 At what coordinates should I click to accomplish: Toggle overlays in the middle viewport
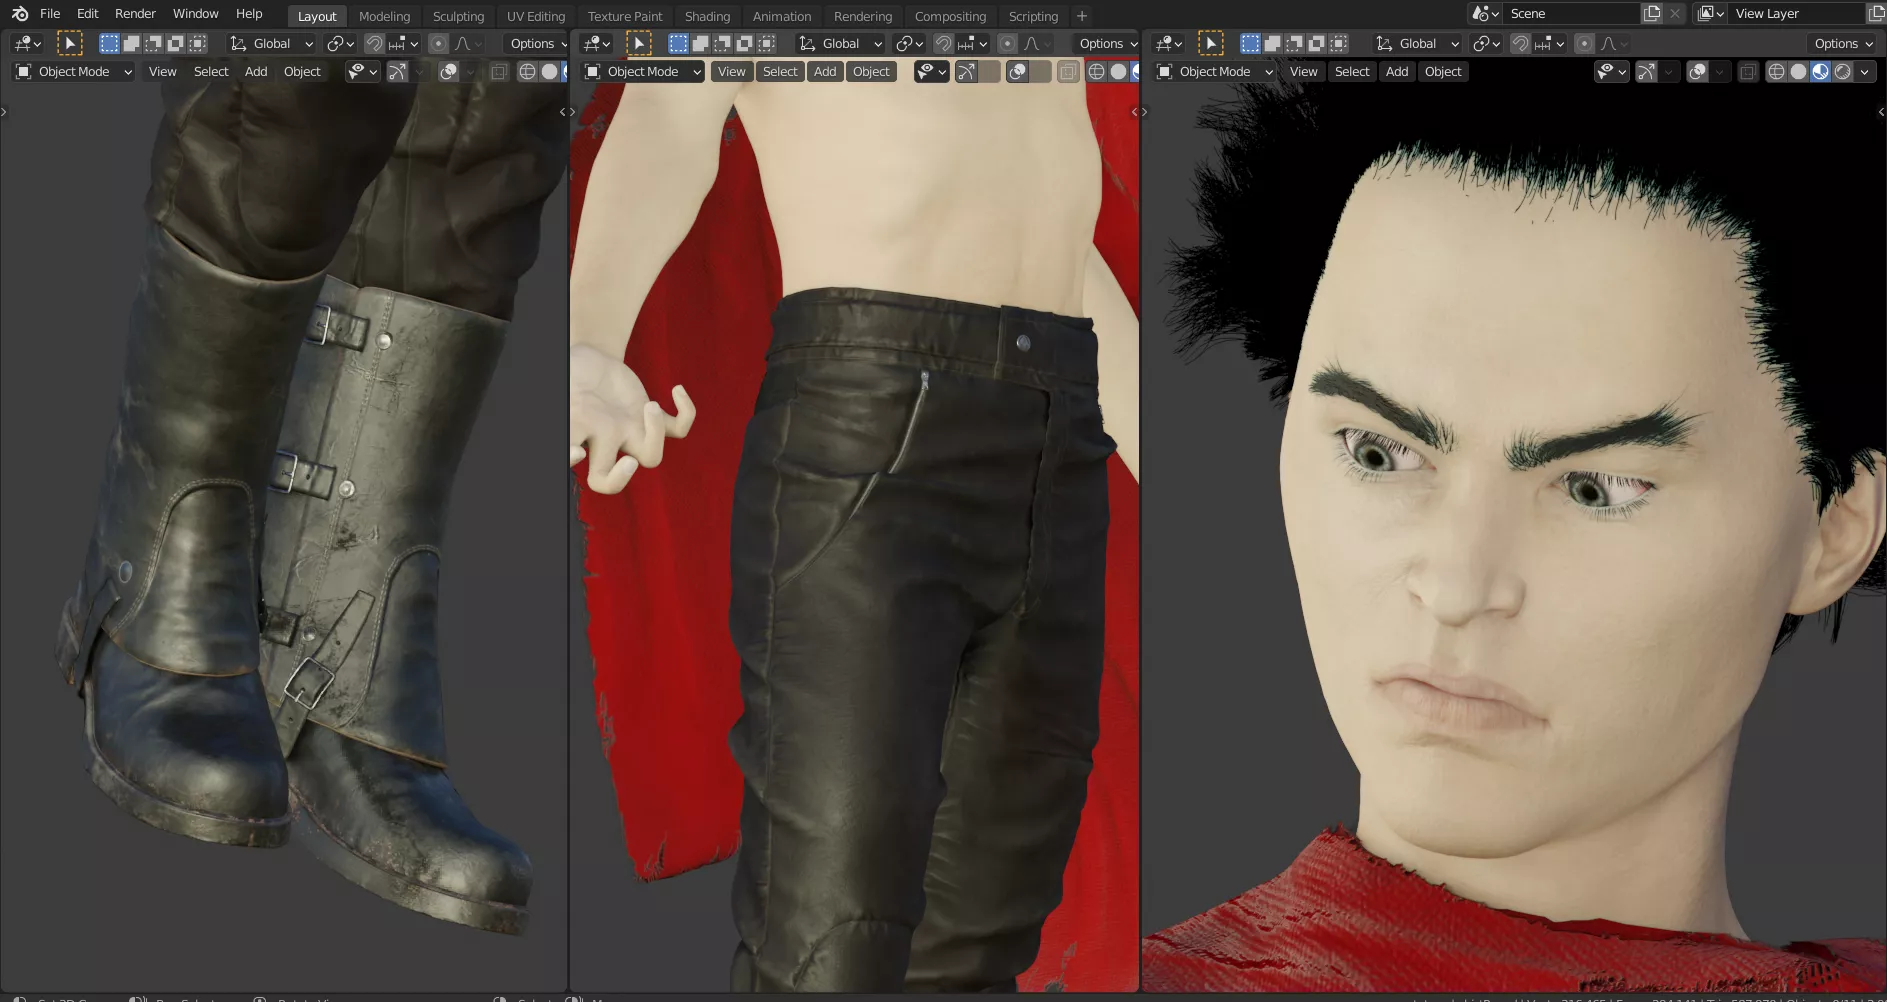(1017, 72)
